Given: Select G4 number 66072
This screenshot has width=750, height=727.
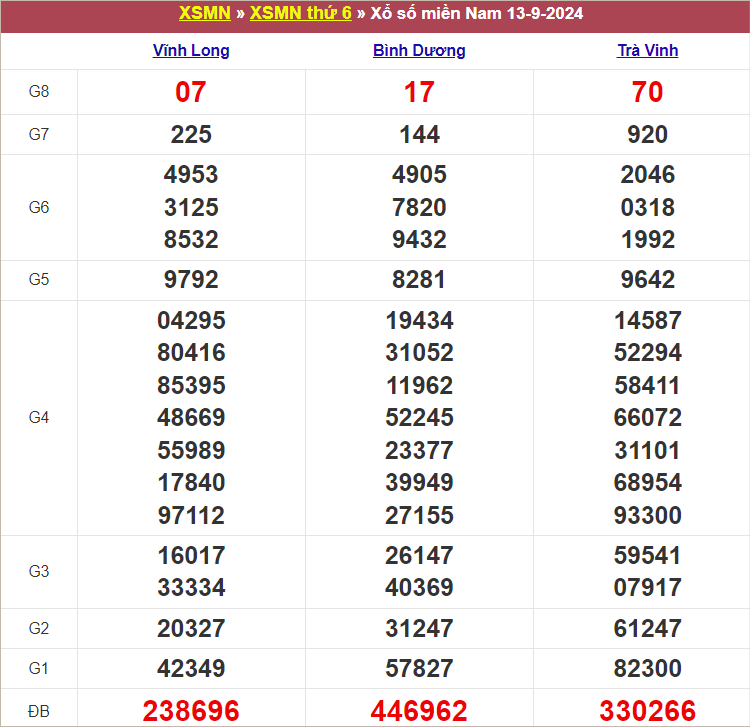Looking at the screenshot, I should 647,417.
